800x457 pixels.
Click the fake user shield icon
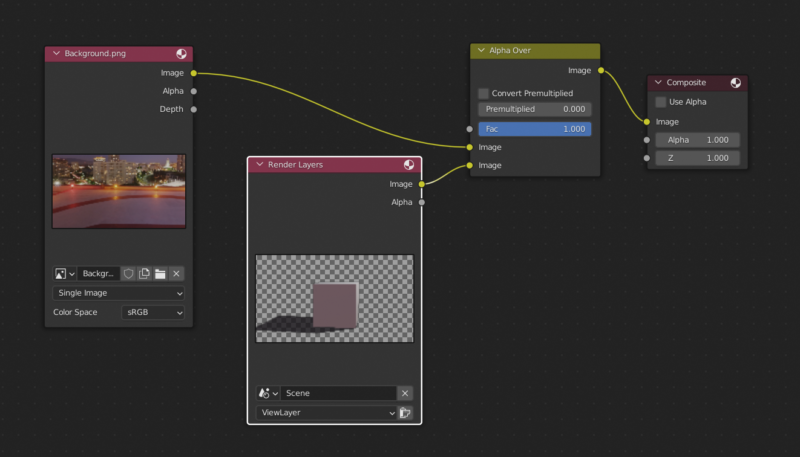click(x=128, y=274)
